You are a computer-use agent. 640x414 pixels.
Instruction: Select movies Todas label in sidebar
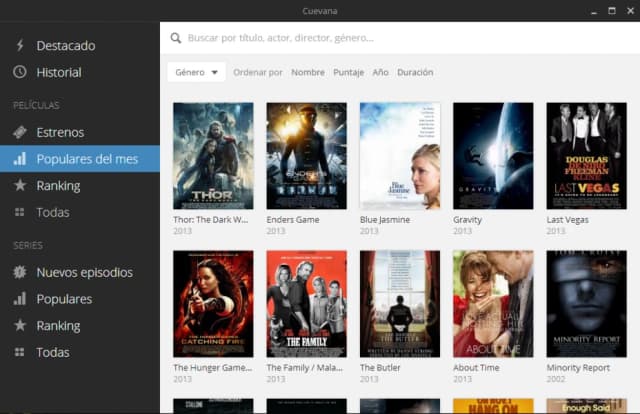click(x=53, y=212)
